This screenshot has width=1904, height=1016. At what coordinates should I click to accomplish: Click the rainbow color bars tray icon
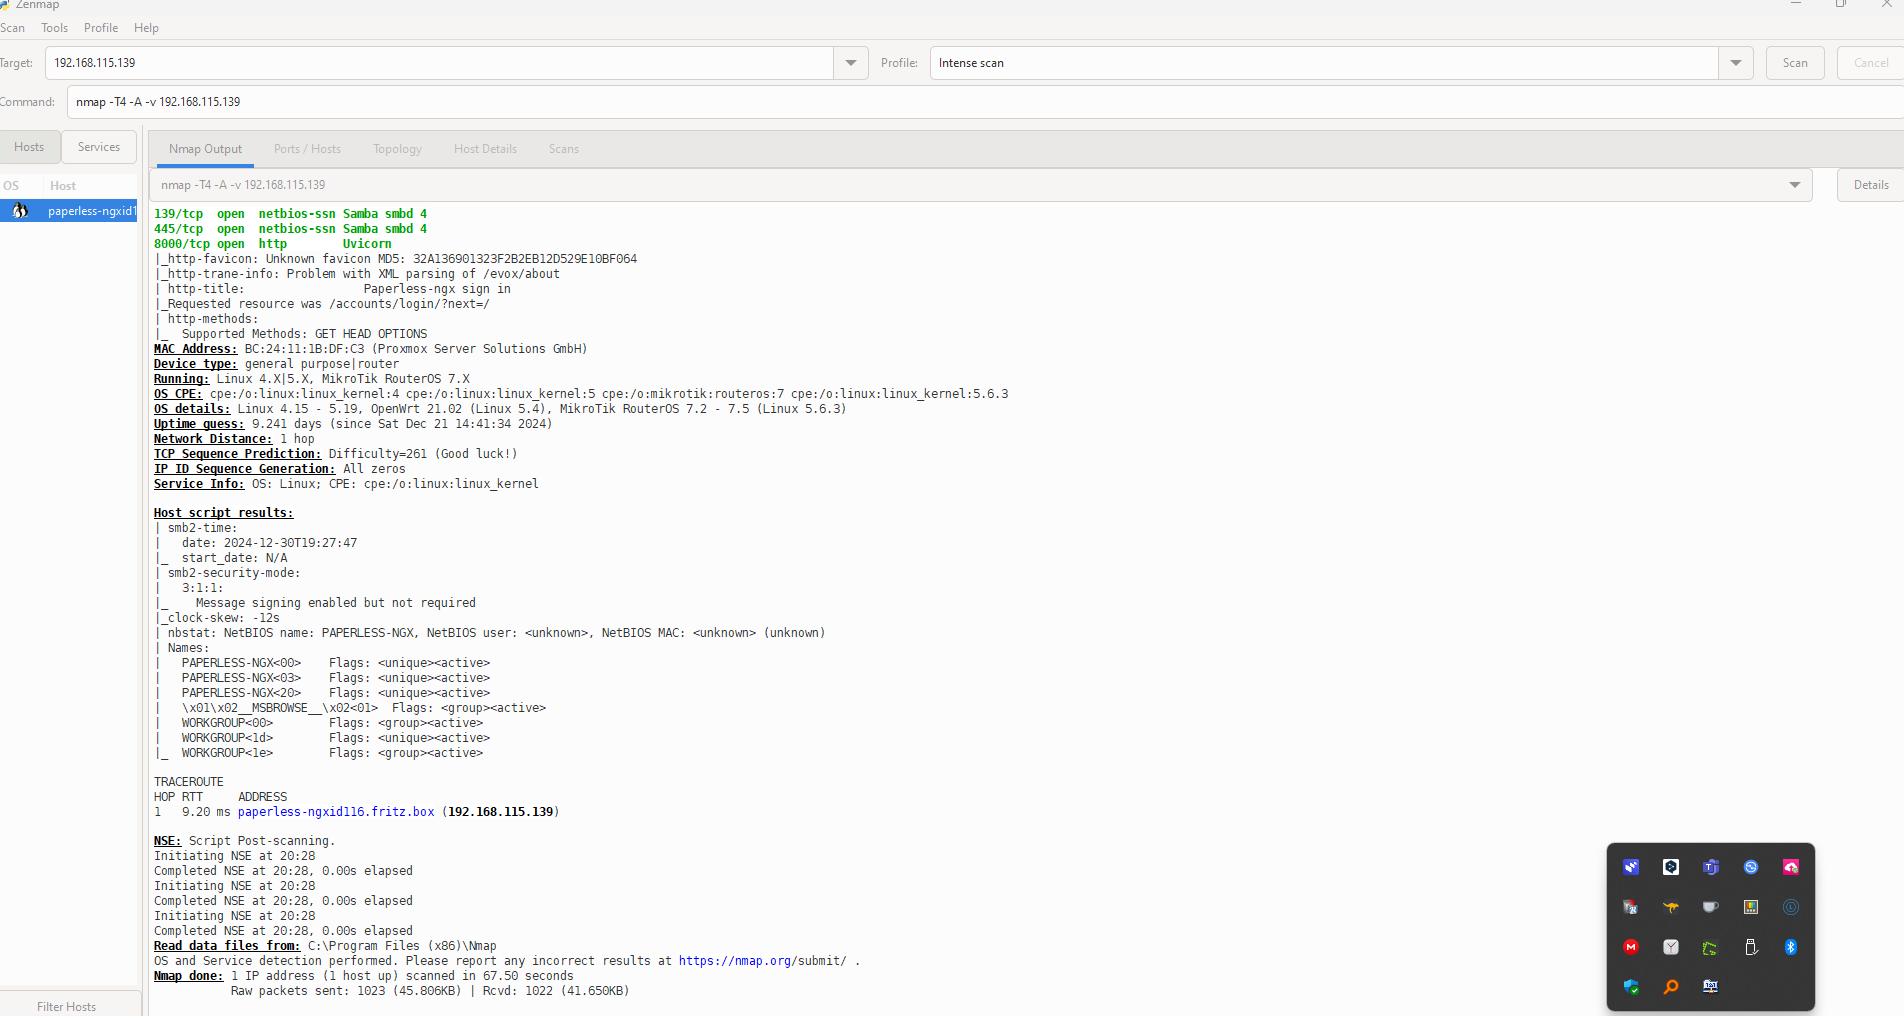[1751, 907]
